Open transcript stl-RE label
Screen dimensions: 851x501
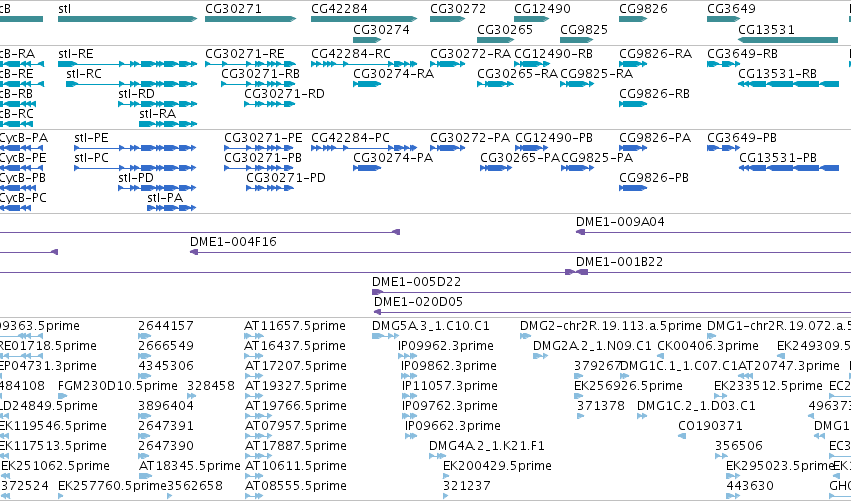click(75, 54)
